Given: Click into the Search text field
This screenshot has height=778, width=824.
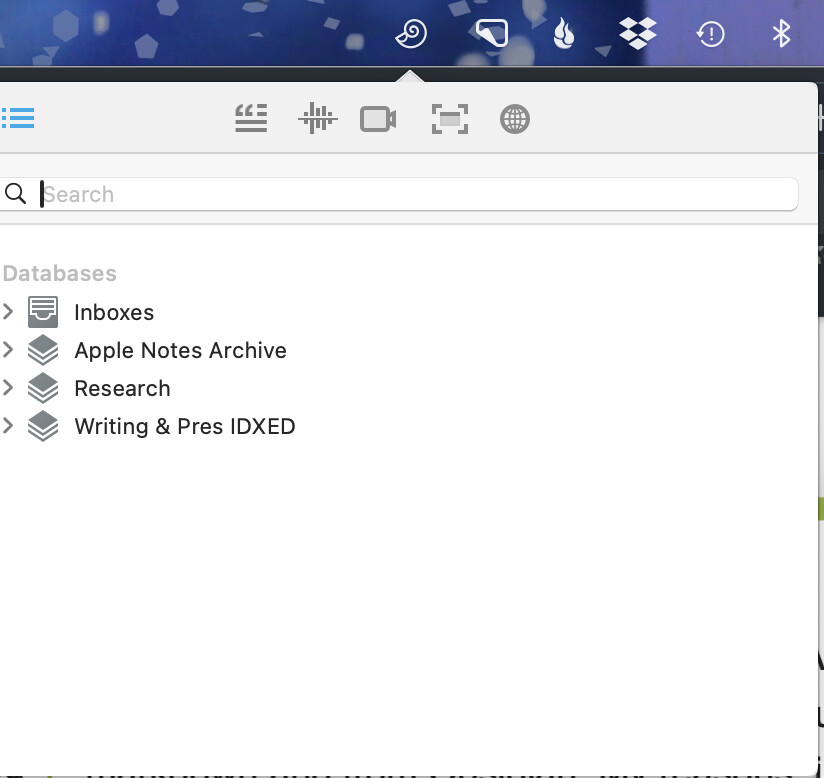Looking at the screenshot, I should (420, 194).
